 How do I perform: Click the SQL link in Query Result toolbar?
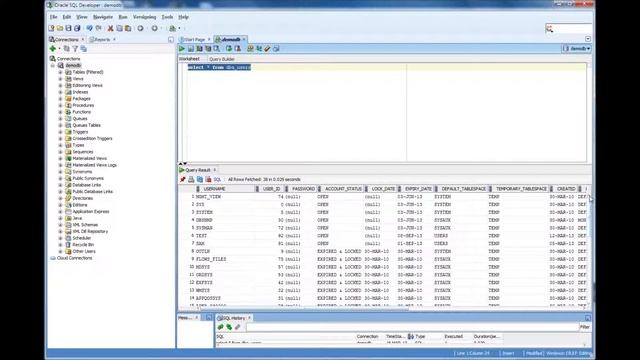217,180
